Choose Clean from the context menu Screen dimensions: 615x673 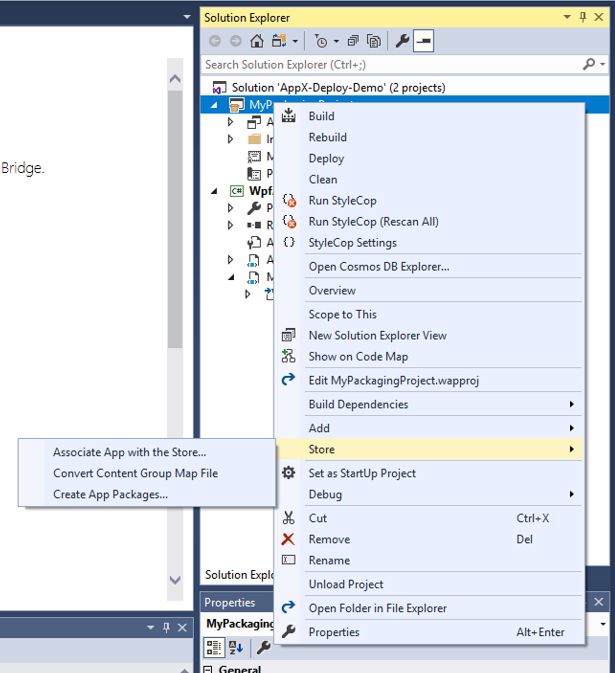pos(429,179)
